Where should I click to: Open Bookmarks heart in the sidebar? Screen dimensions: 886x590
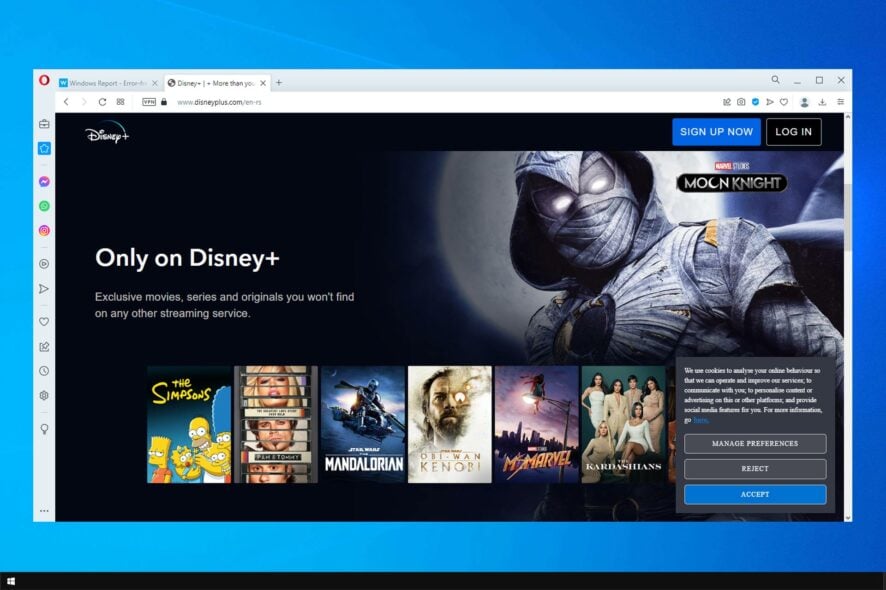pos(44,322)
